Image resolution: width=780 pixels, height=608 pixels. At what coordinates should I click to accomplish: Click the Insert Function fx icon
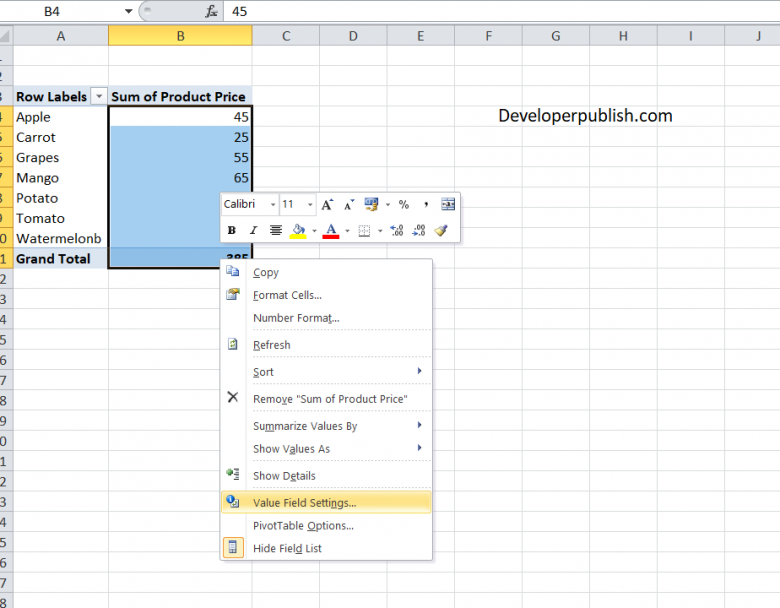click(x=211, y=11)
